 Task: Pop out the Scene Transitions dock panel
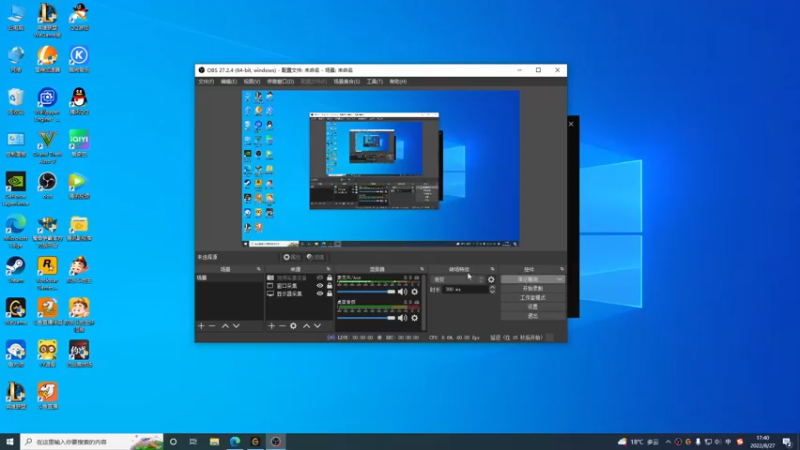[492, 269]
